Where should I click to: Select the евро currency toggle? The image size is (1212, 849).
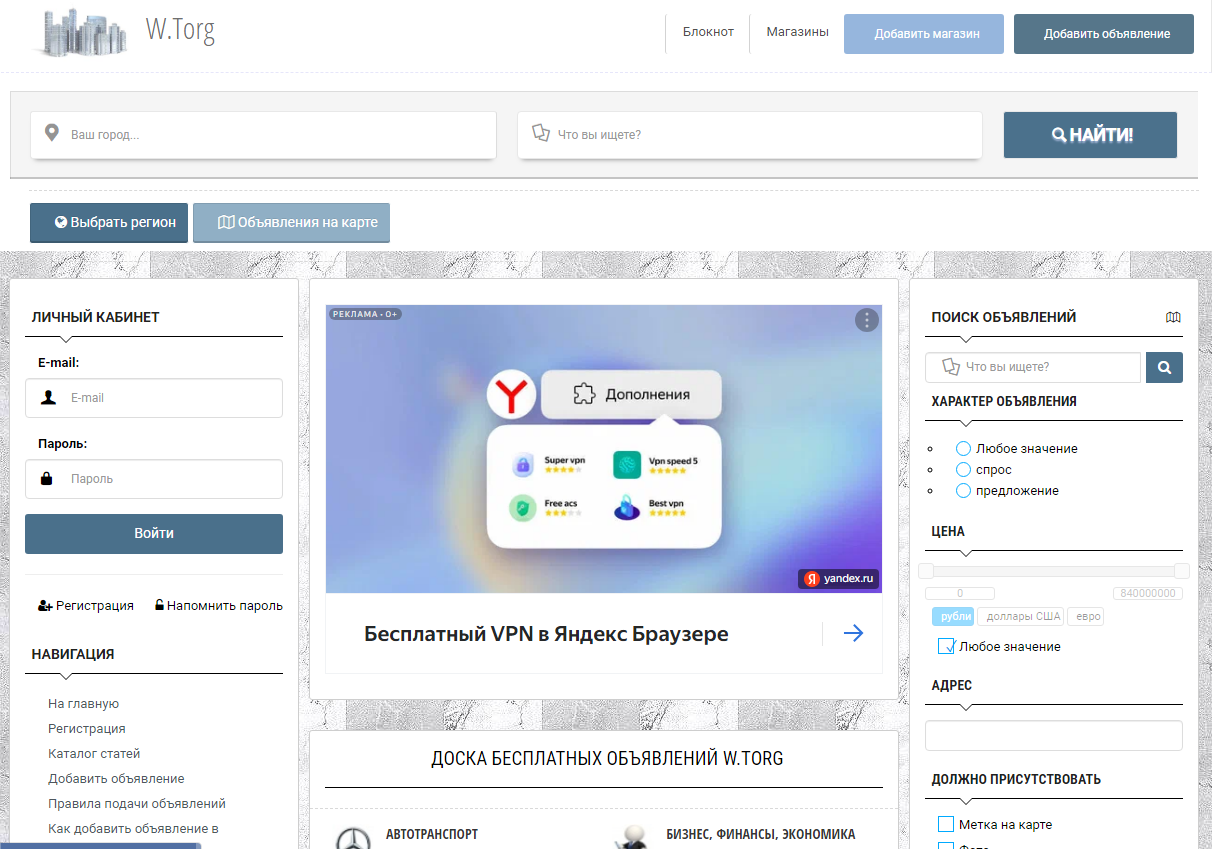pyautogui.click(x=1086, y=616)
